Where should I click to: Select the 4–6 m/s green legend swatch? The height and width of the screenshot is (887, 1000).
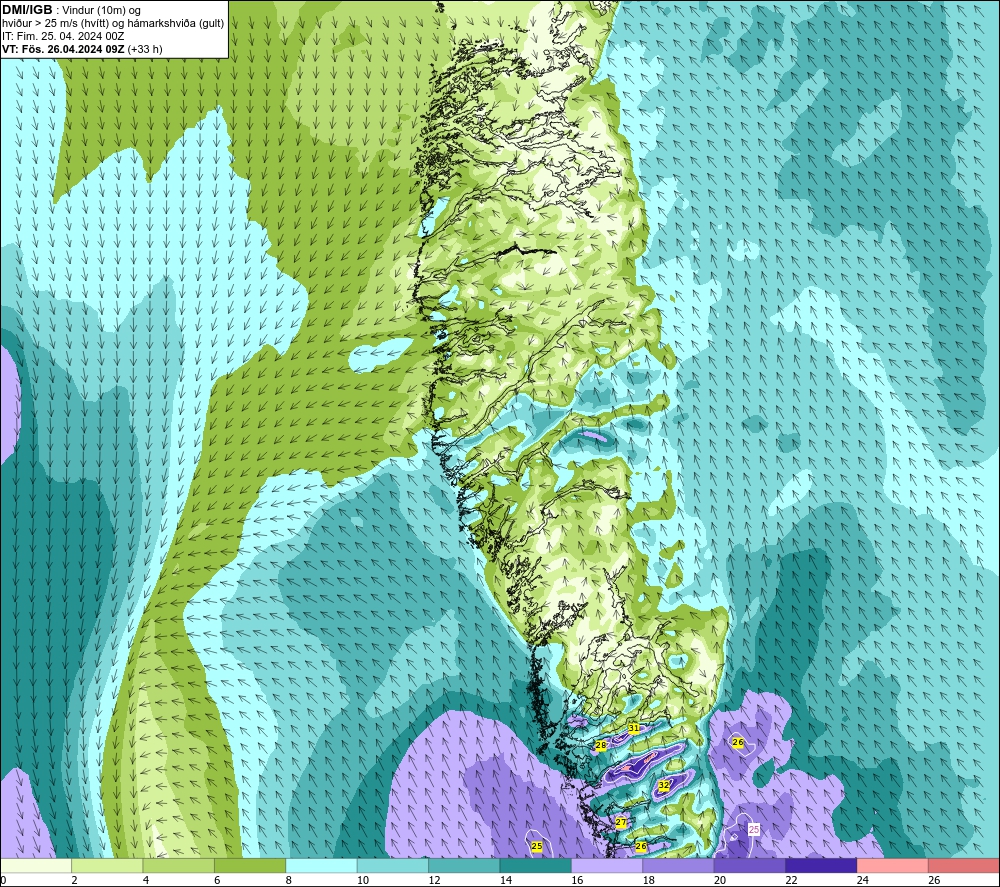coord(179,866)
